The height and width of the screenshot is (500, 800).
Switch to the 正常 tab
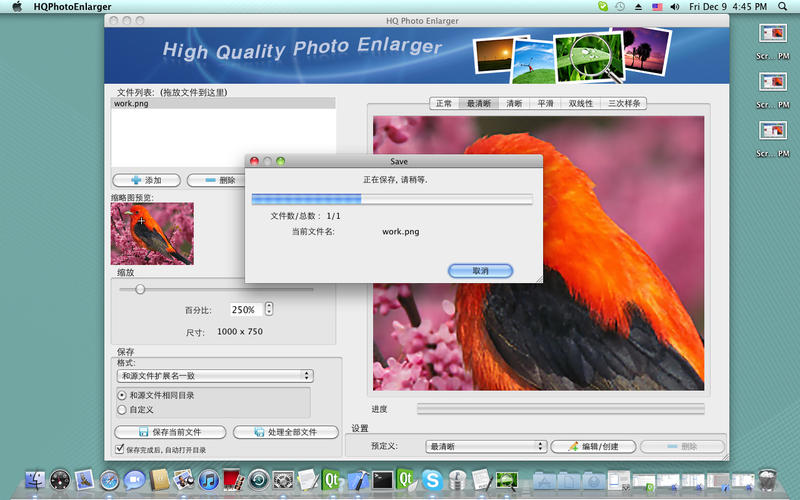click(x=444, y=103)
